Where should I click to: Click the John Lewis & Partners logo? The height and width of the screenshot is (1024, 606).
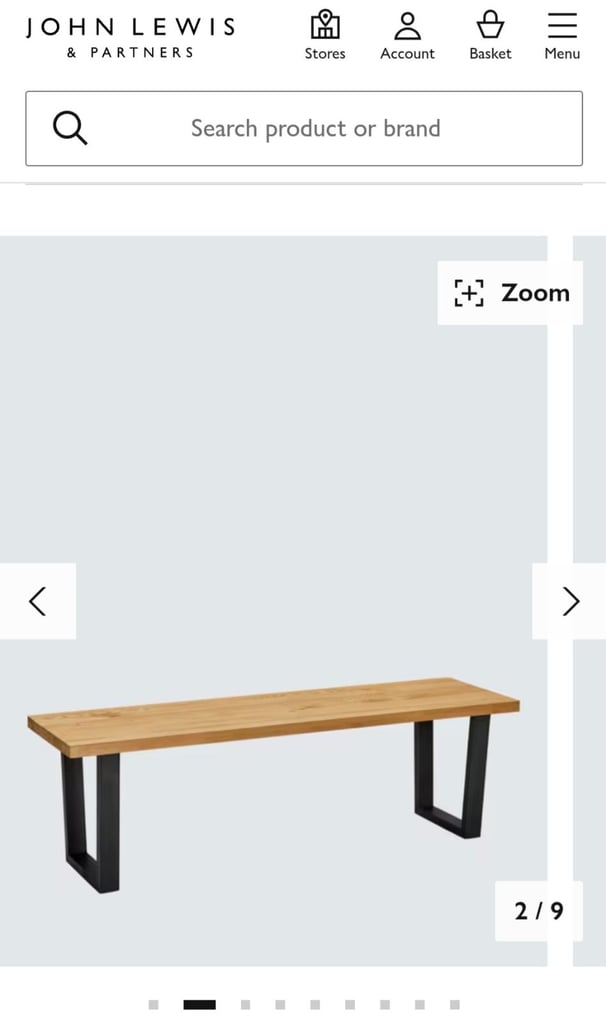[131, 37]
